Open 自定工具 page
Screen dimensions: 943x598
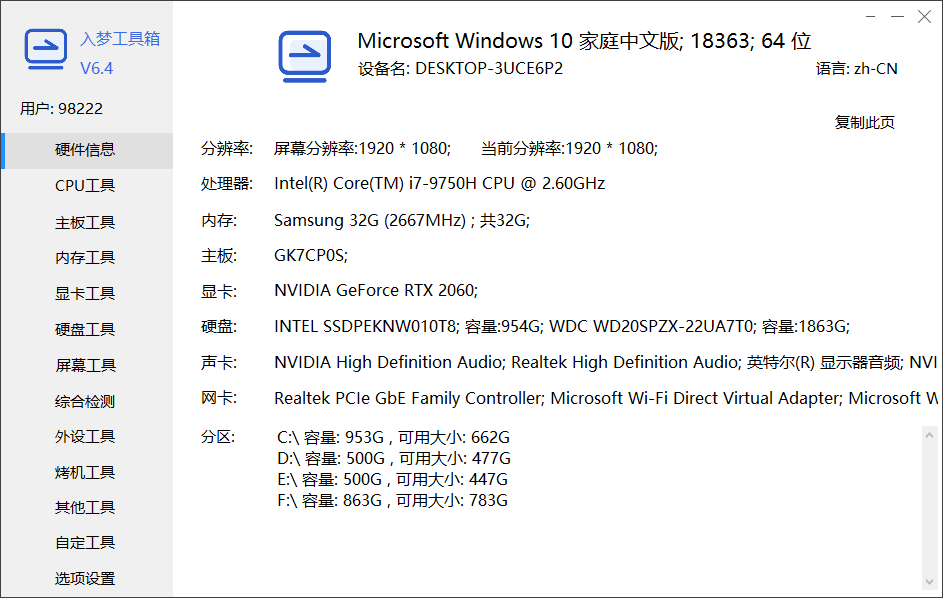click(x=87, y=543)
